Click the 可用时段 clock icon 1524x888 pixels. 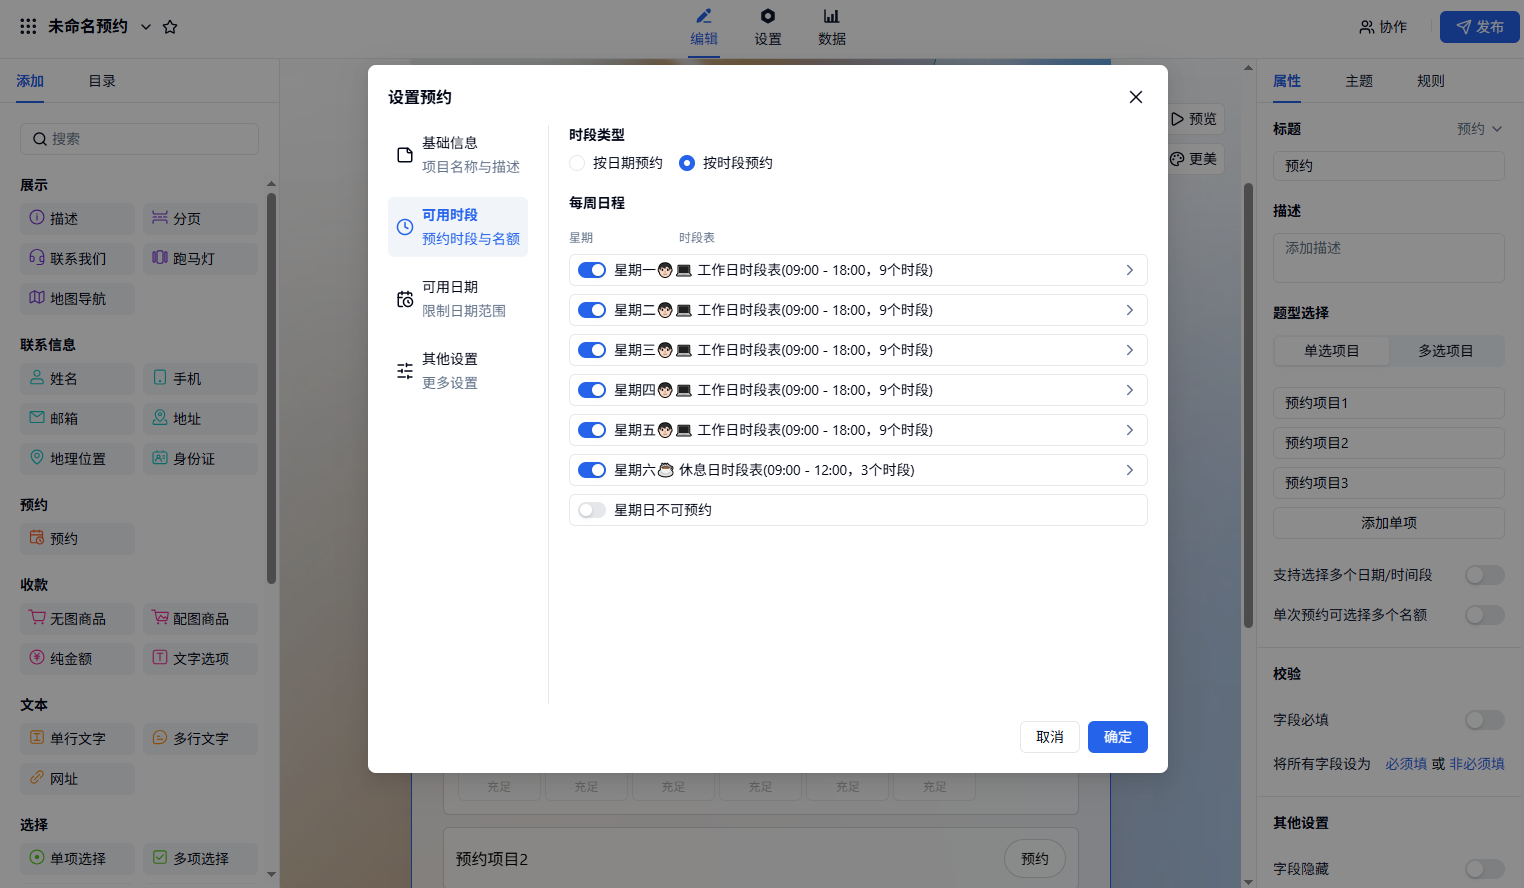tap(405, 227)
